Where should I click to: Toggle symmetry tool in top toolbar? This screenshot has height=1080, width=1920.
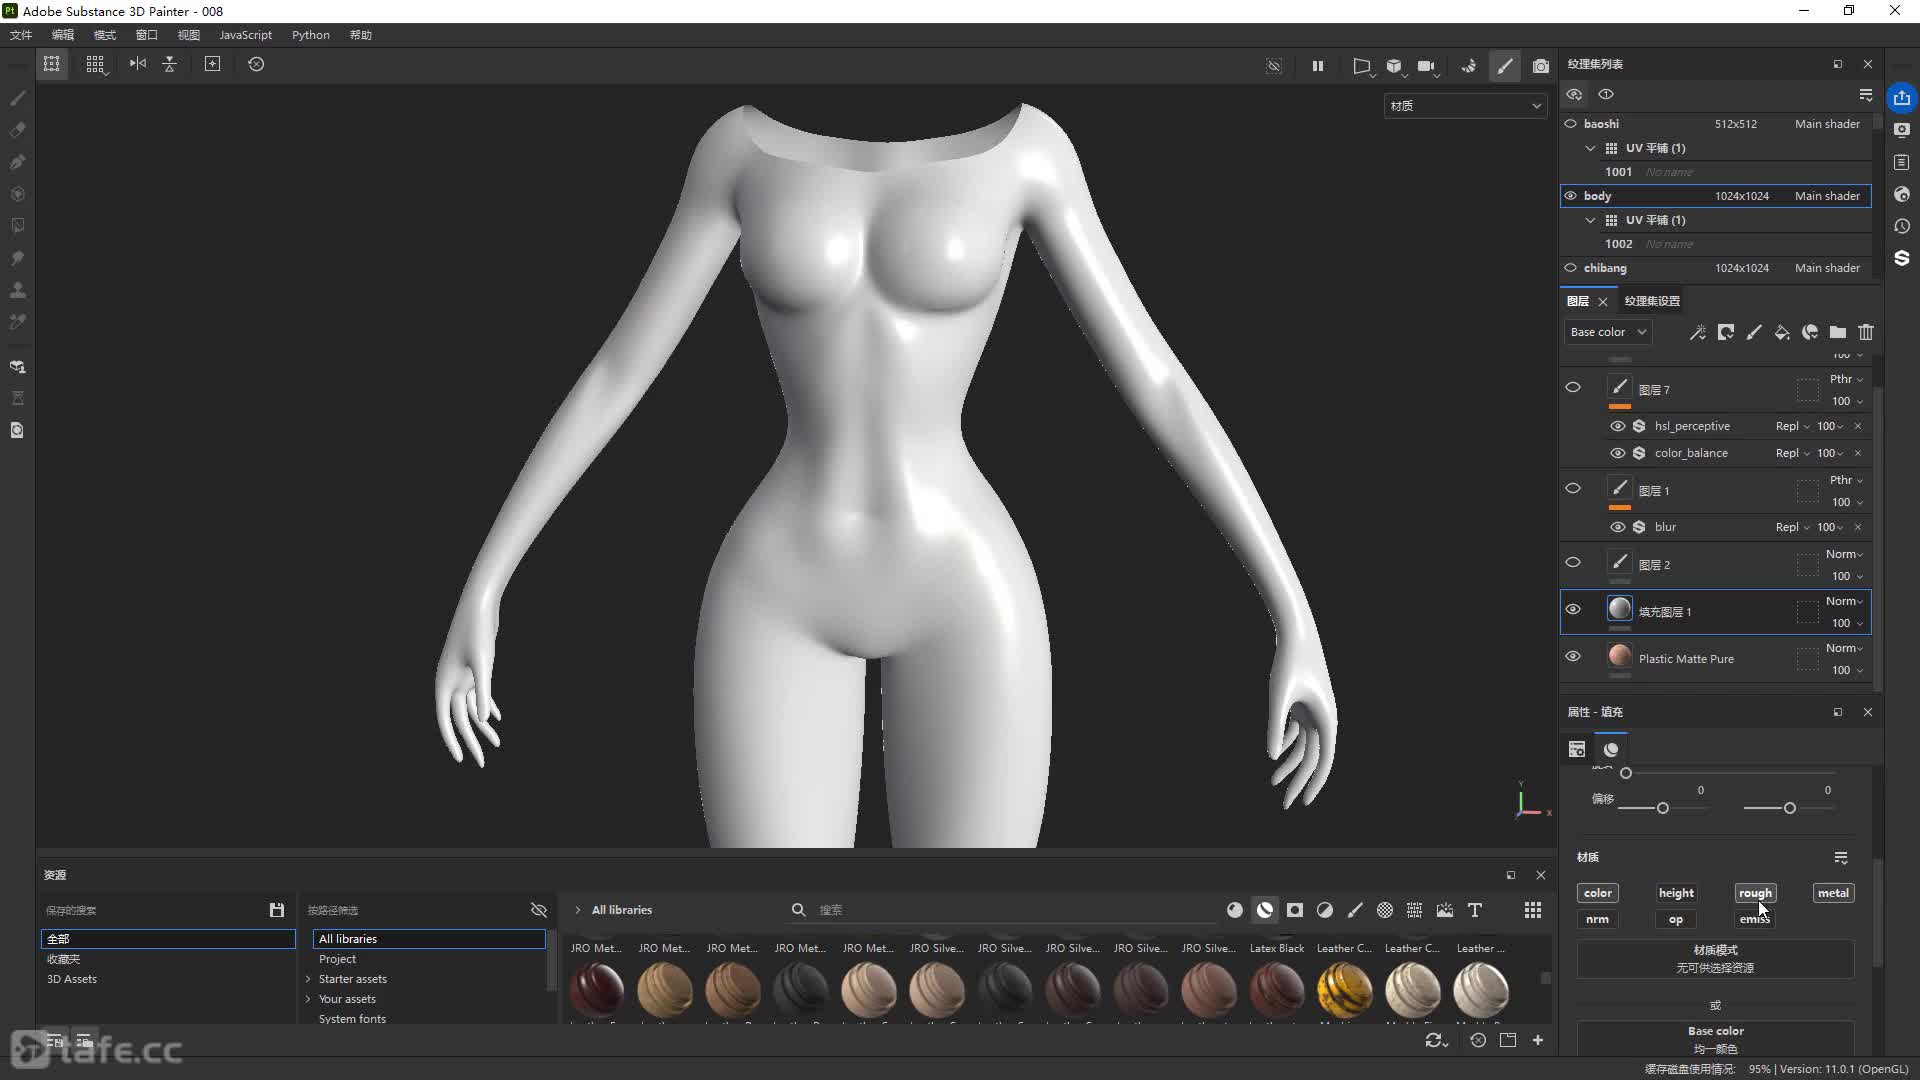pos(138,64)
